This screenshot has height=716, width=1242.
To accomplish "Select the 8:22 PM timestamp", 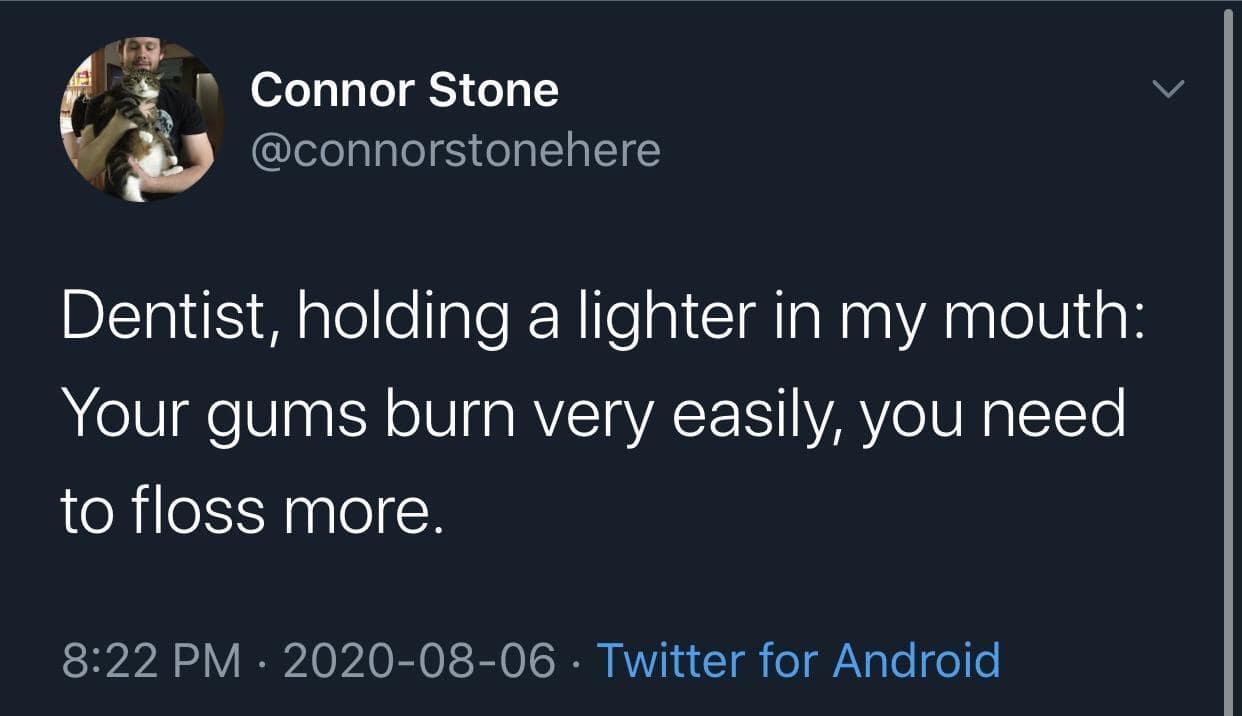I will 151,661.
